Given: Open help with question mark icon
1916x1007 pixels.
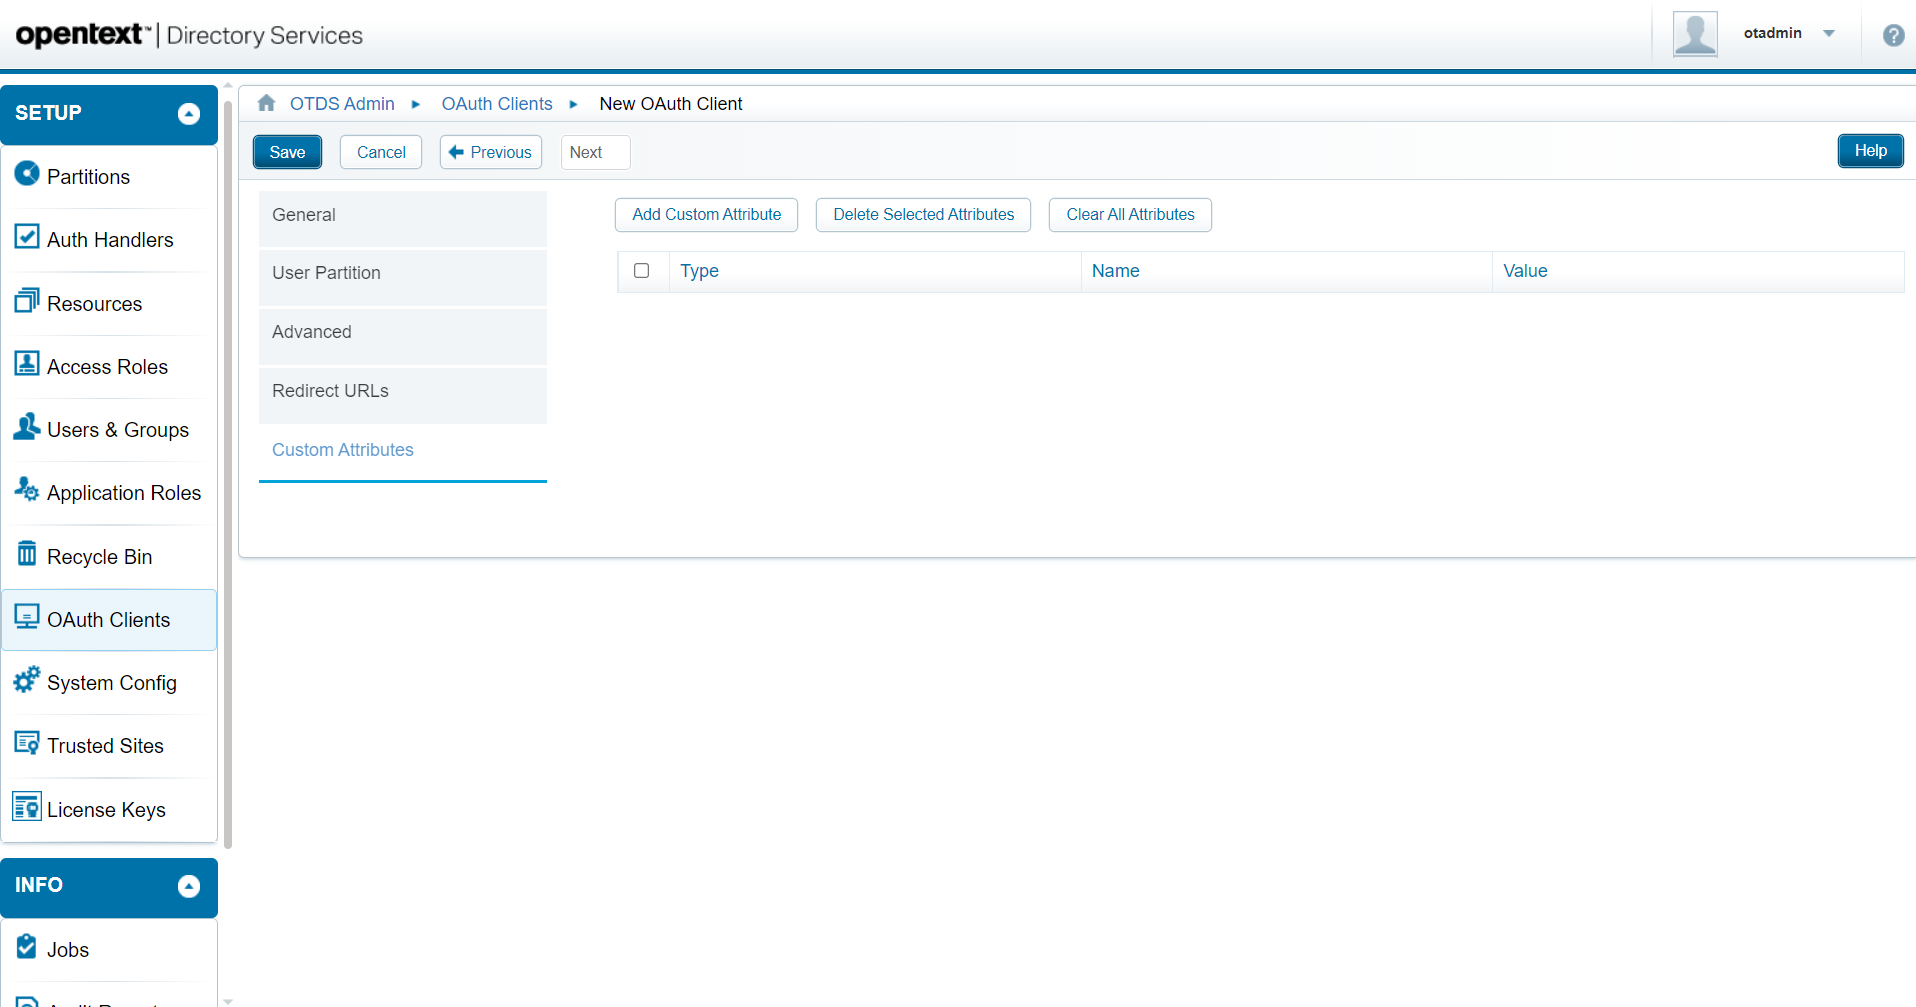Looking at the screenshot, I should pos(1892,35).
